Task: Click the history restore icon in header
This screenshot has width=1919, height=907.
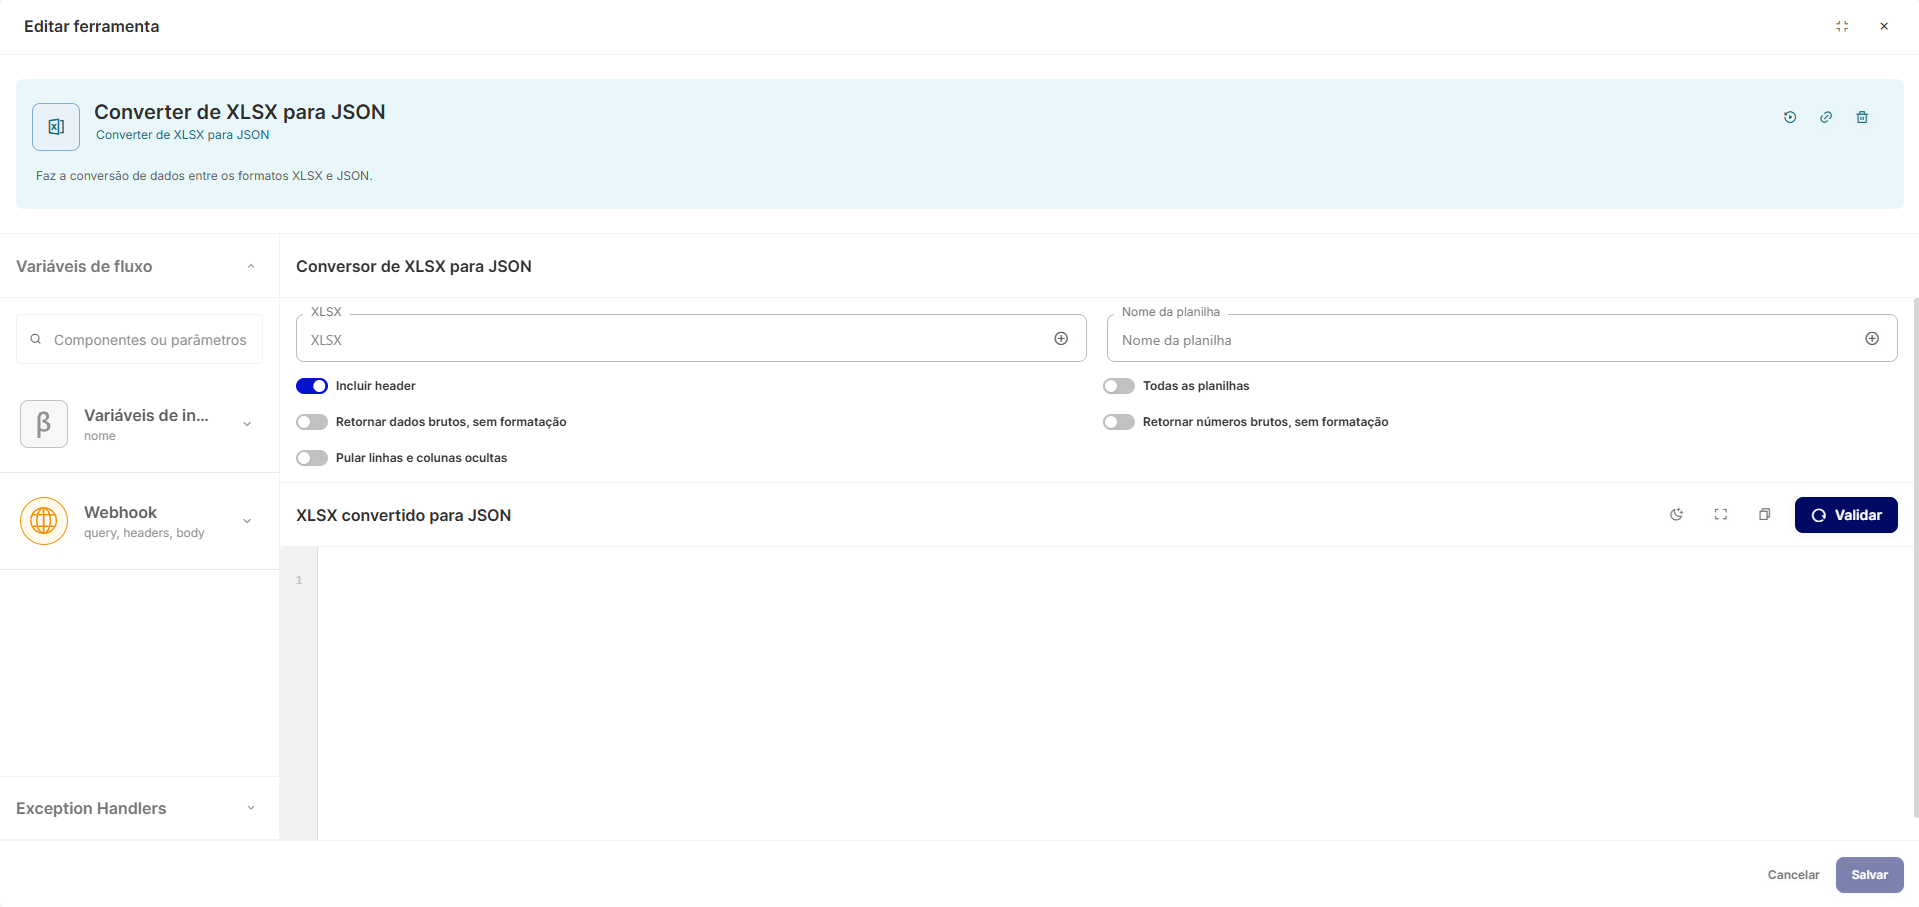Action: pyautogui.click(x=1790, y=117)
